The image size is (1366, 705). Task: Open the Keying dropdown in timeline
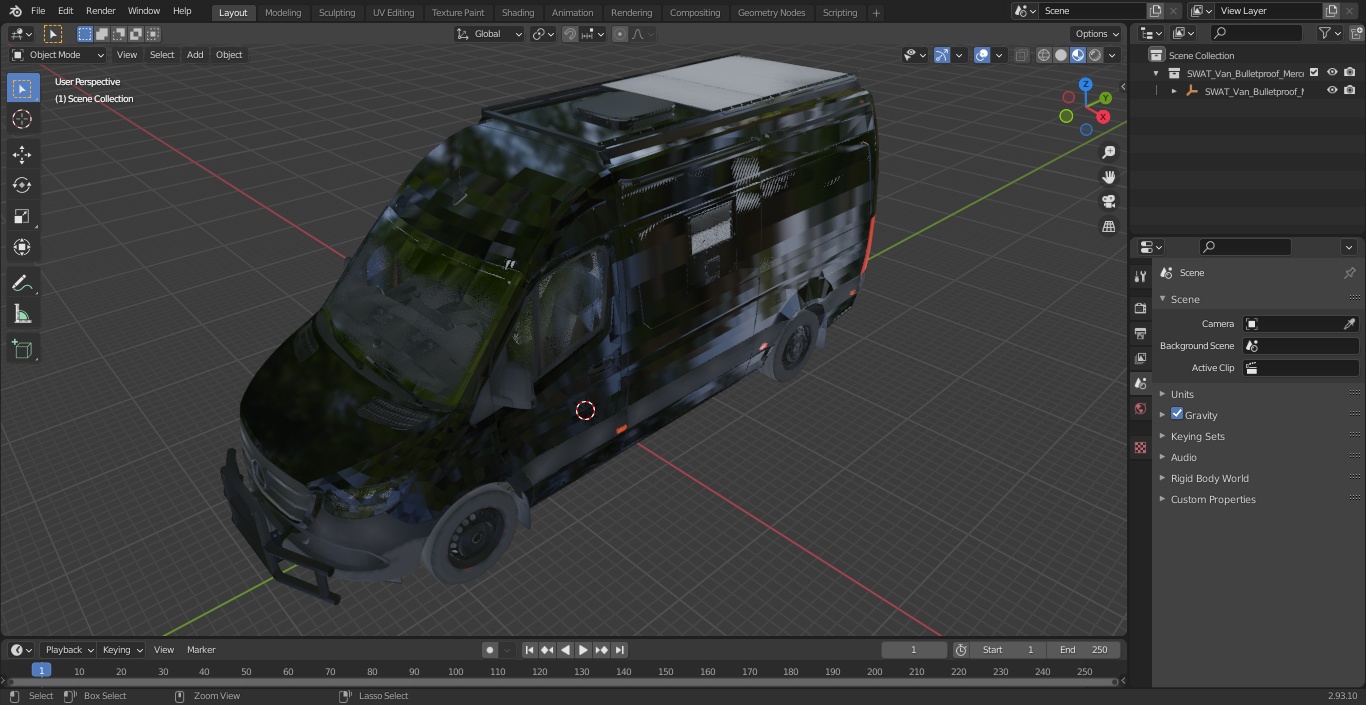[122, 650]
